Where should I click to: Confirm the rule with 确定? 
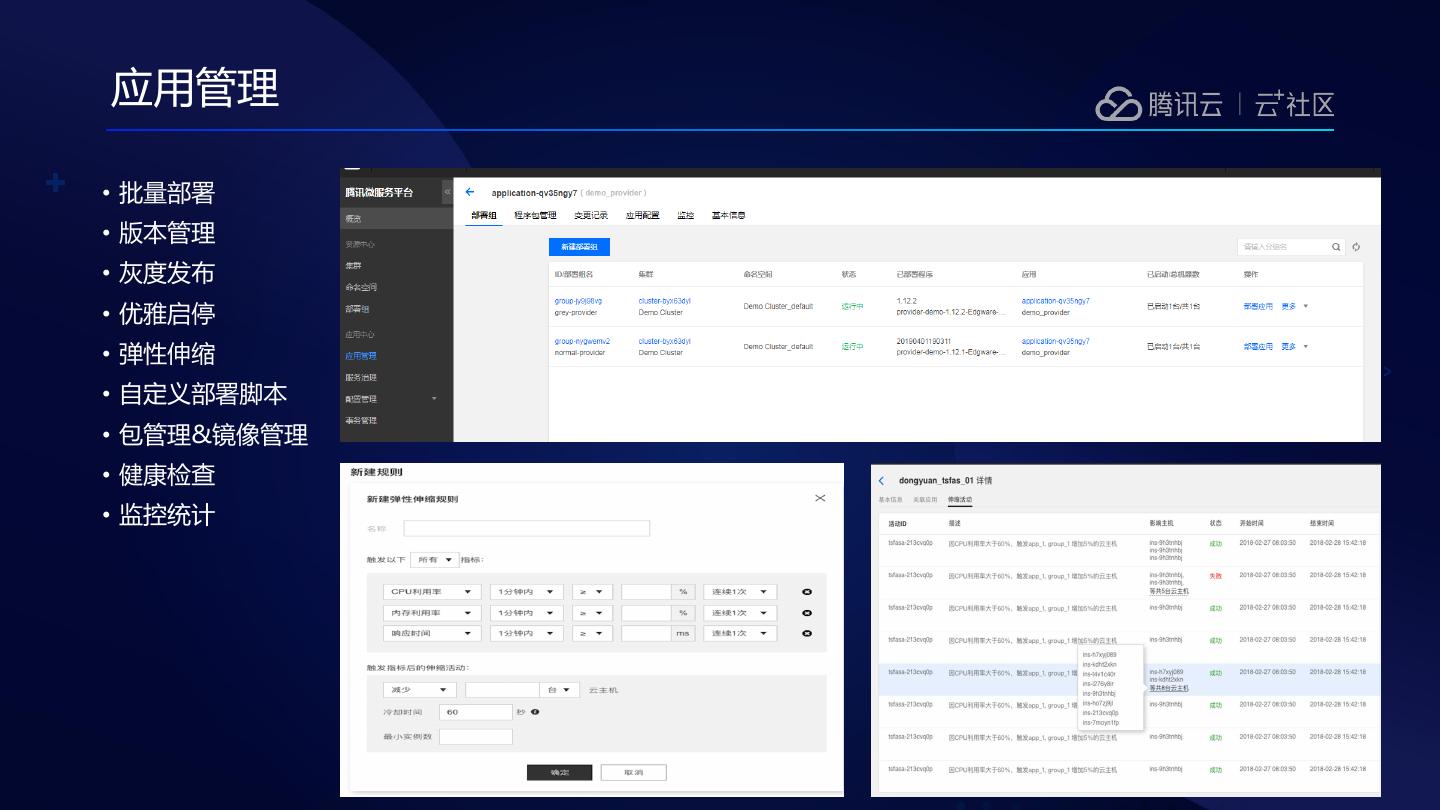[559, 772]
